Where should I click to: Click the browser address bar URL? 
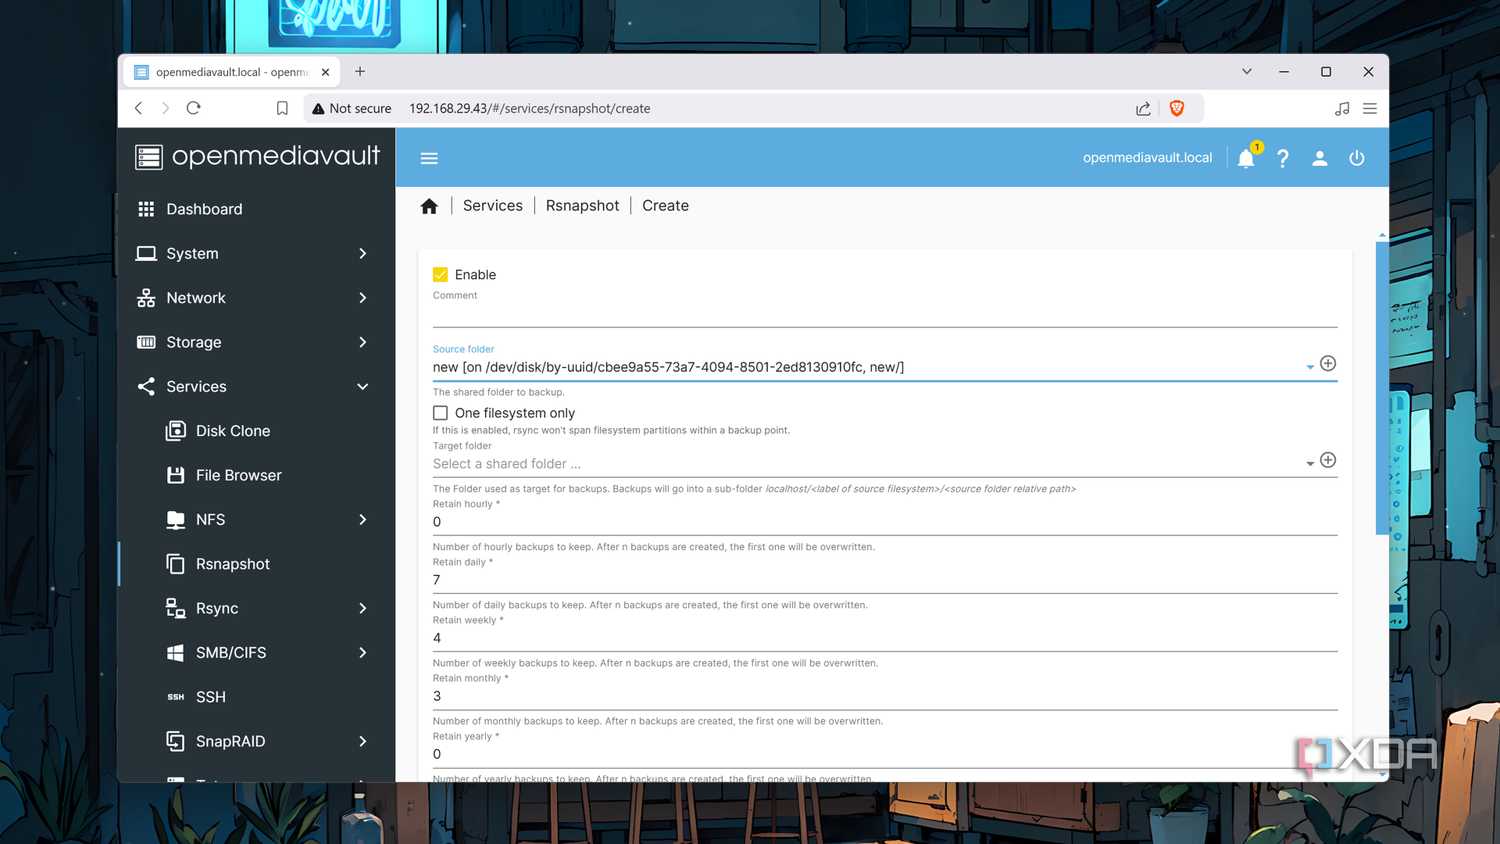click(x=530, y=109)
